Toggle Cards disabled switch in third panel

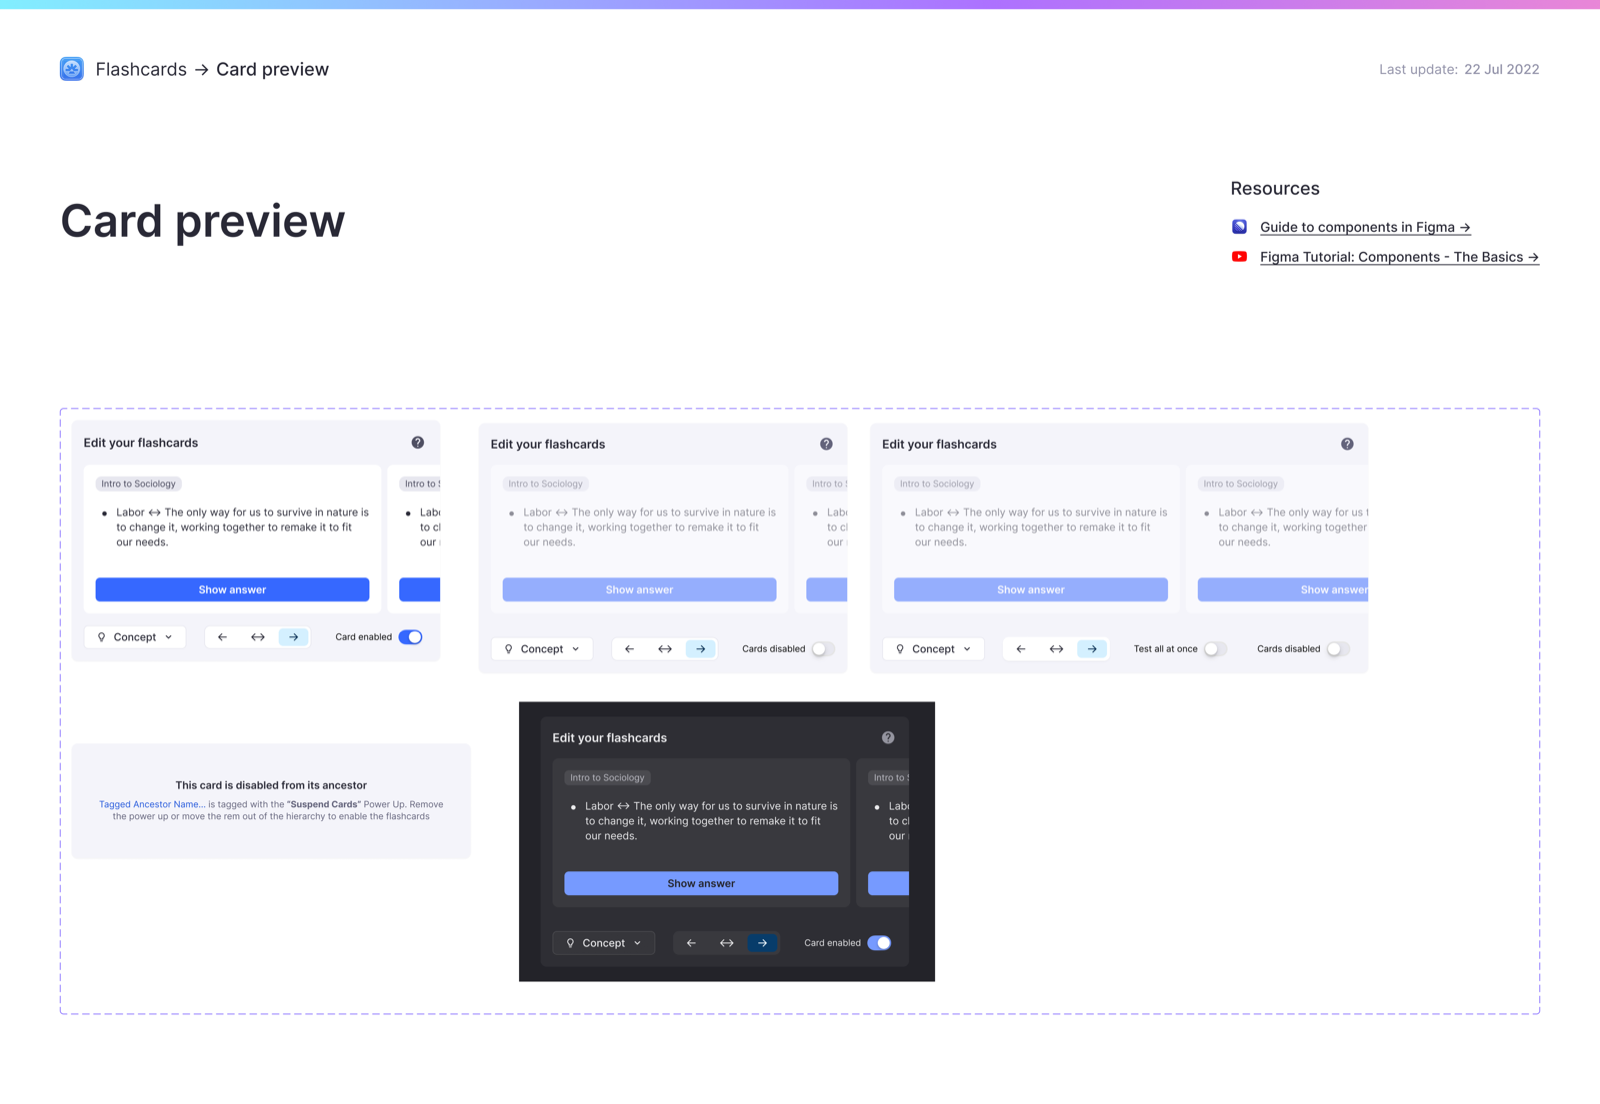pos(1338,649)
